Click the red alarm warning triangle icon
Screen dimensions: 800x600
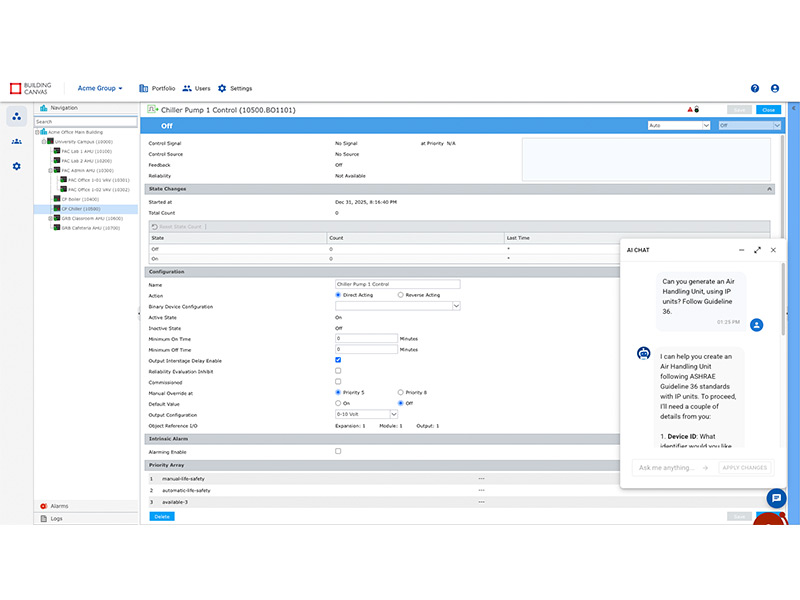point(689,109)
